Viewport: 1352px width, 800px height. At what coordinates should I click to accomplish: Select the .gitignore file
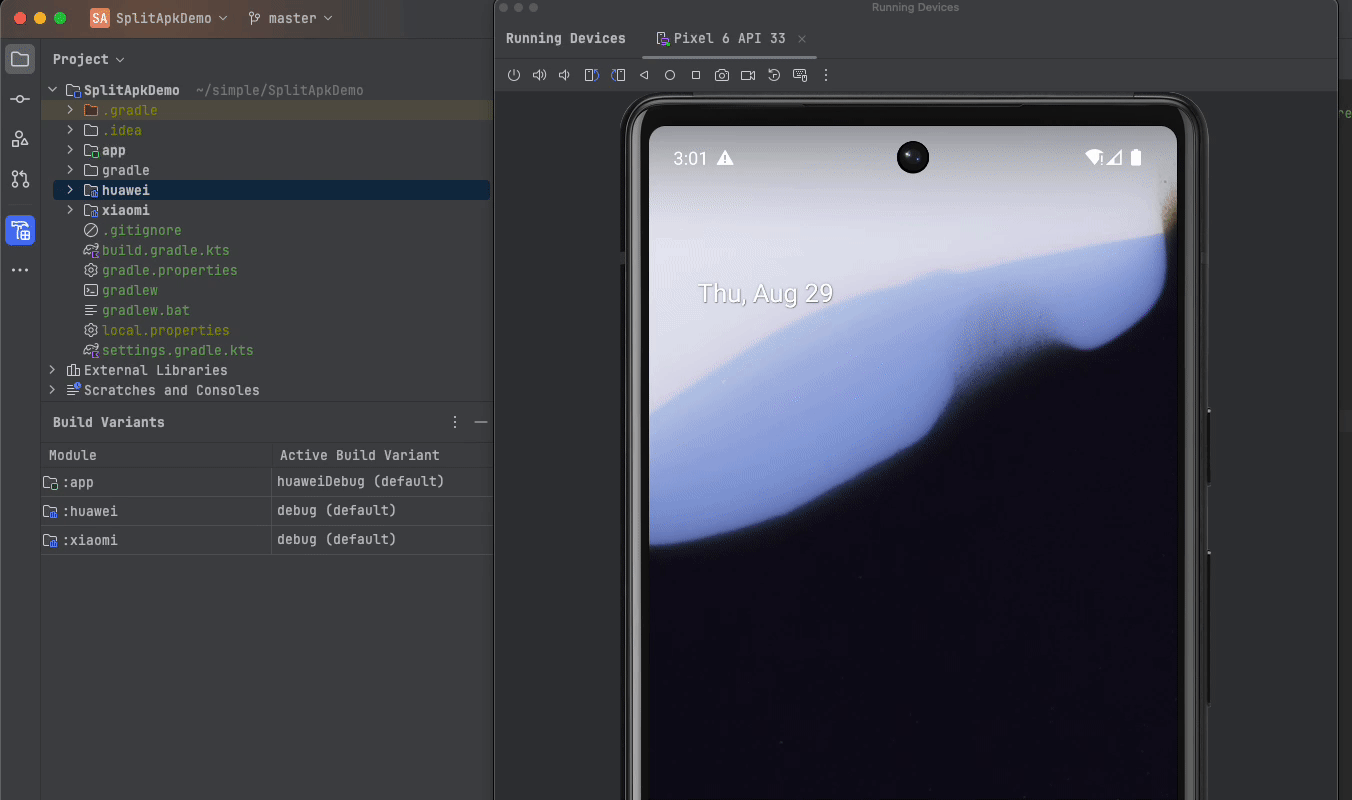(x=141, y=230)
